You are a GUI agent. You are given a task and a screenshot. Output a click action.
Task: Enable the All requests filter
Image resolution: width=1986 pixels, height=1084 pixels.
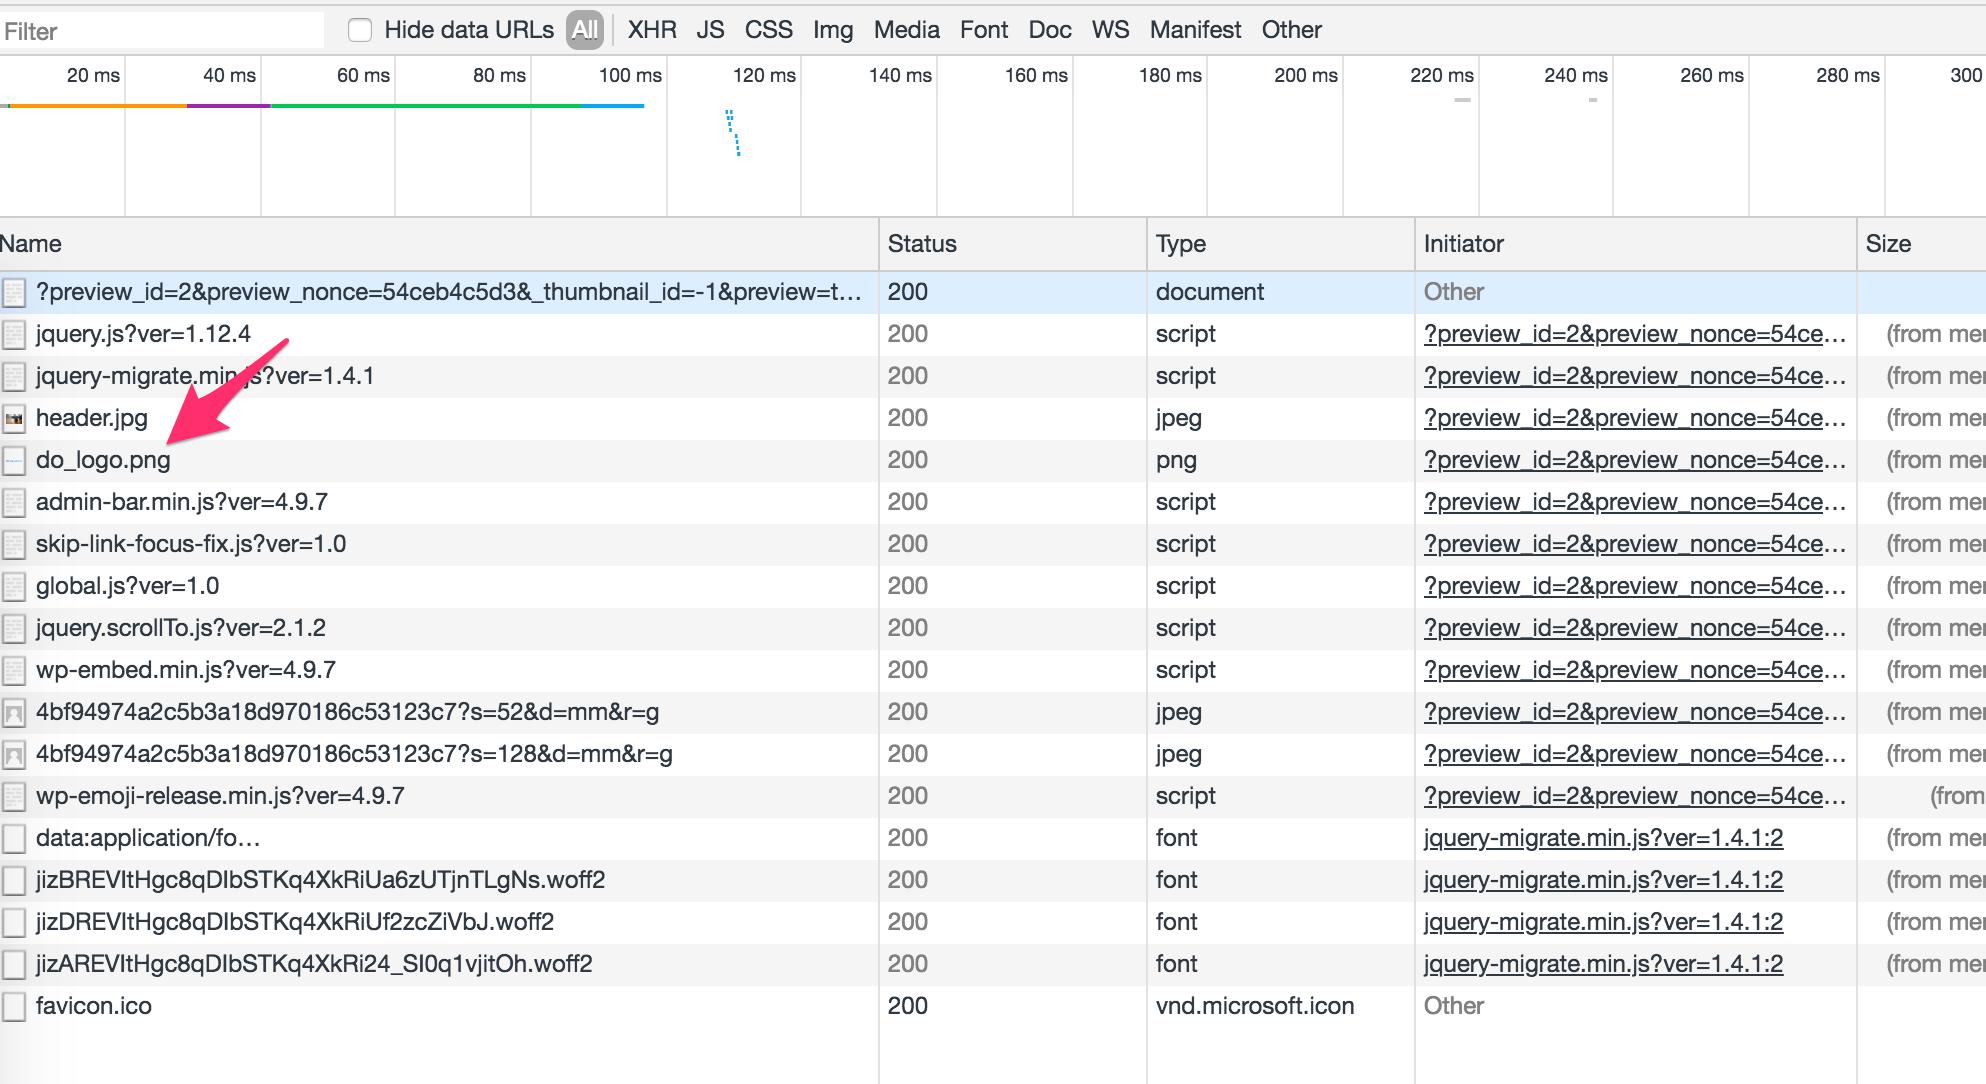click(585, 29)
